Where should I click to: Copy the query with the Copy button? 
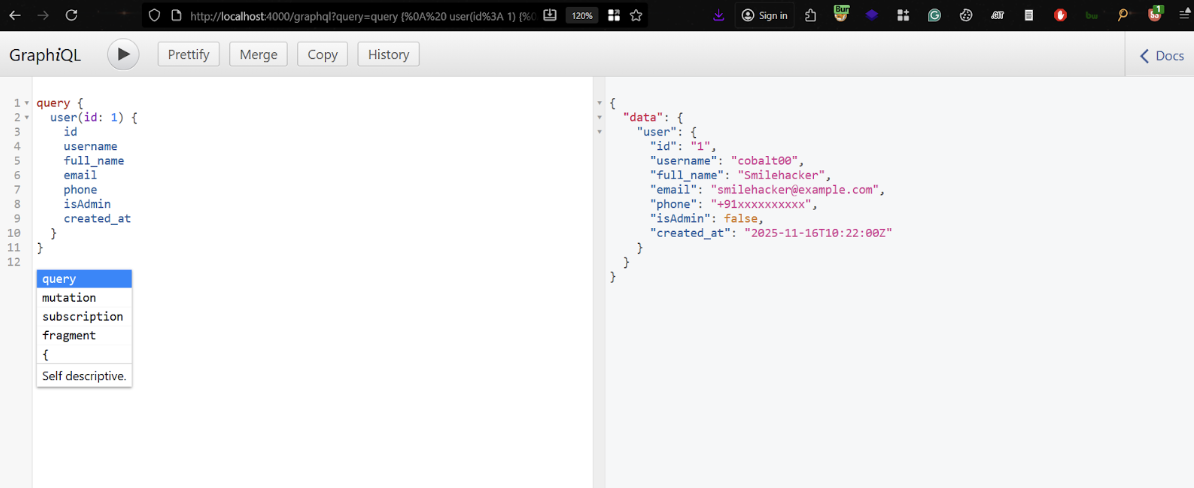(323, 55)
